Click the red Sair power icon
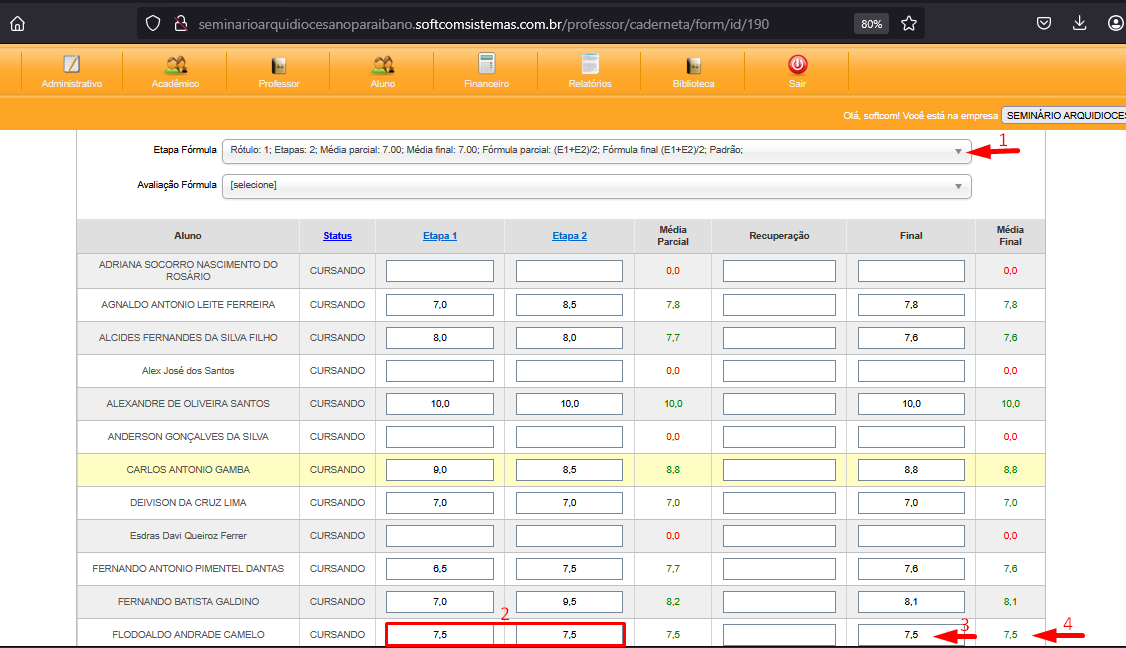 click(797, 65)
